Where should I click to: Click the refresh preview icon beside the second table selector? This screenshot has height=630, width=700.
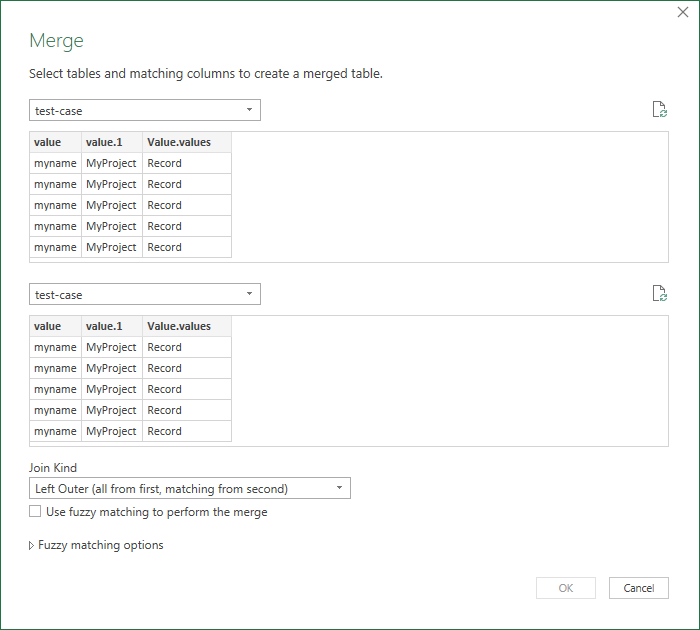click(x=660, y=293)
